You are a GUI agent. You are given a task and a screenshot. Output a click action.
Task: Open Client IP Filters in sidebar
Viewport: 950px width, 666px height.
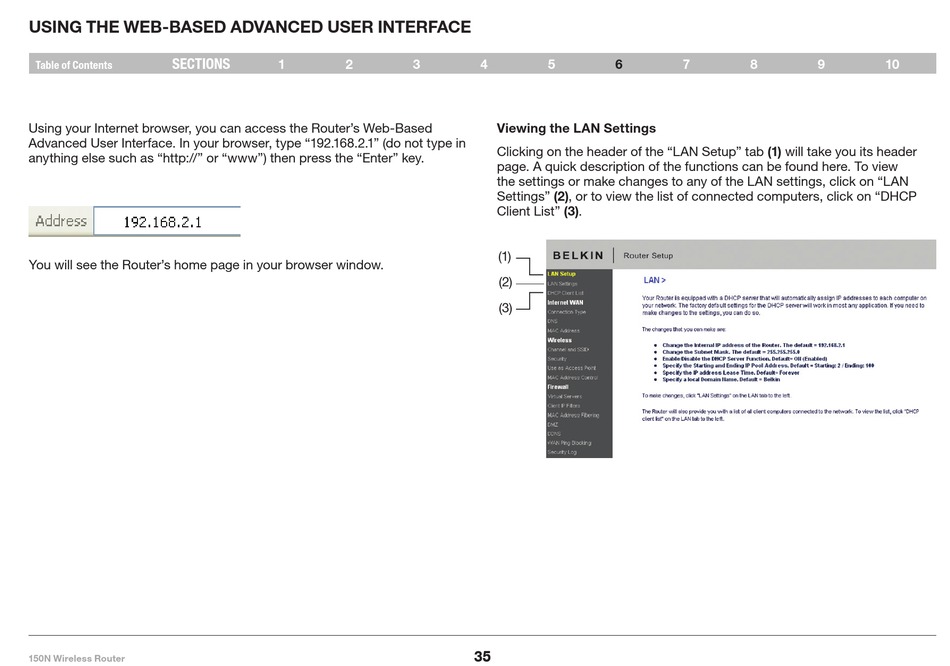coord(563,405)
